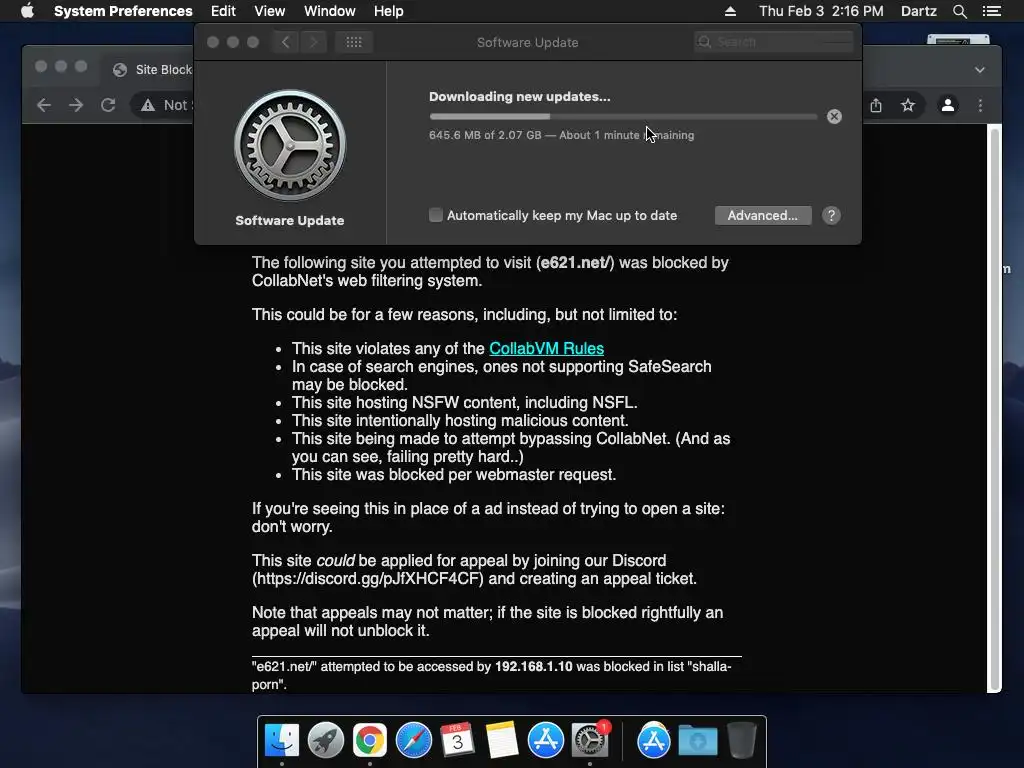Click the date and time in the menu bar

point(821,11)
